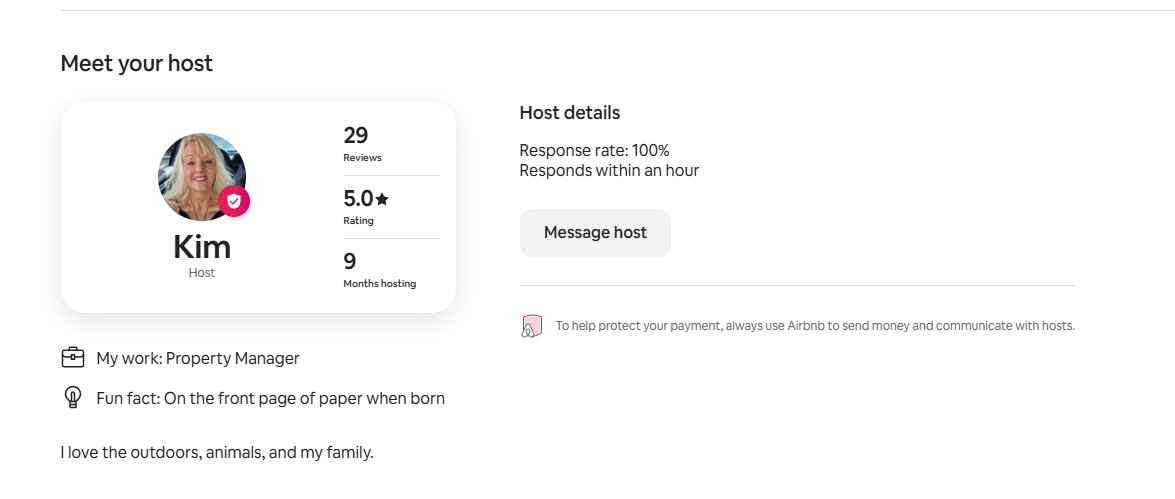Click the star icon beside 5.0 rating

382,199
